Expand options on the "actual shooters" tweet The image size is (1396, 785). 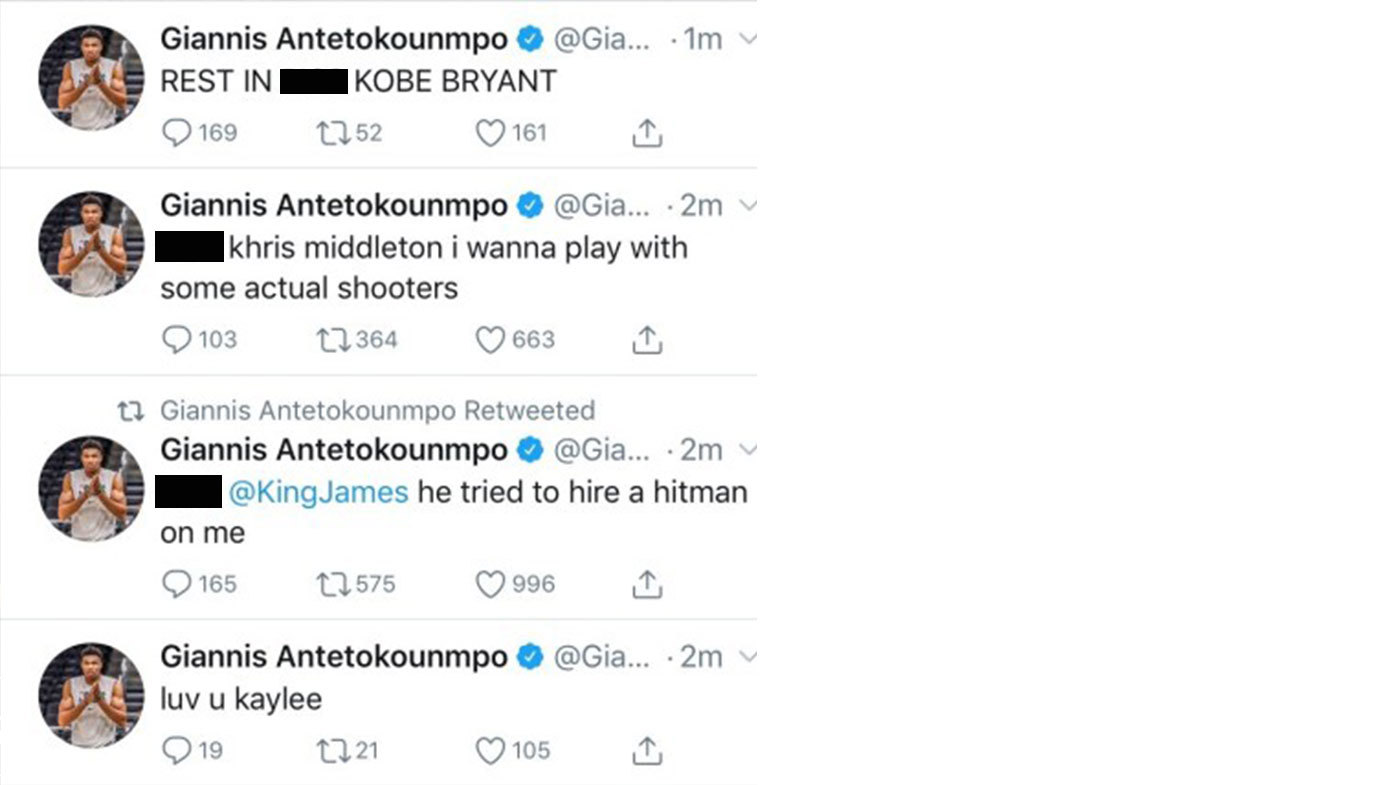747,205
